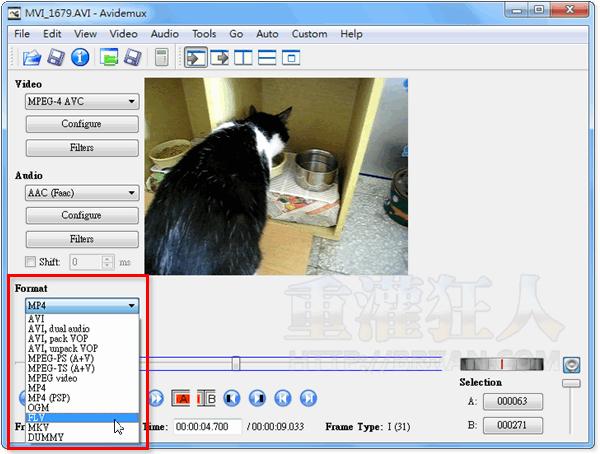This screenshot has height=454, width=600.
Task: Open the Help menu
Action: point(351,34)
